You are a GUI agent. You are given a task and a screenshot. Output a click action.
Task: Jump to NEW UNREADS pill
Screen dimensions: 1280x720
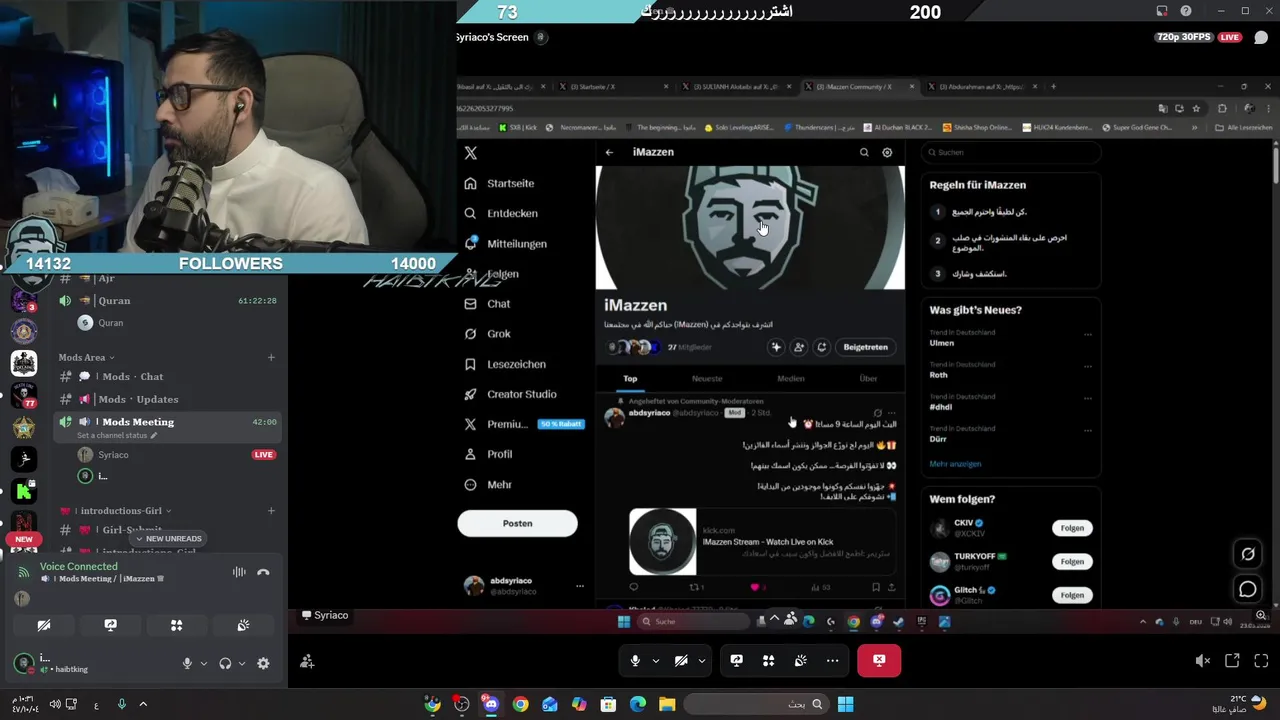[168, 539]
